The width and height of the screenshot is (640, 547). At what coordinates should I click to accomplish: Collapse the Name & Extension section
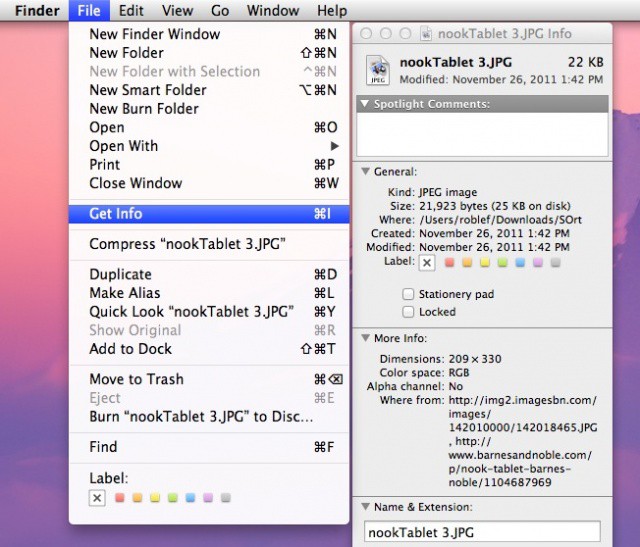[x=365, y=507]
